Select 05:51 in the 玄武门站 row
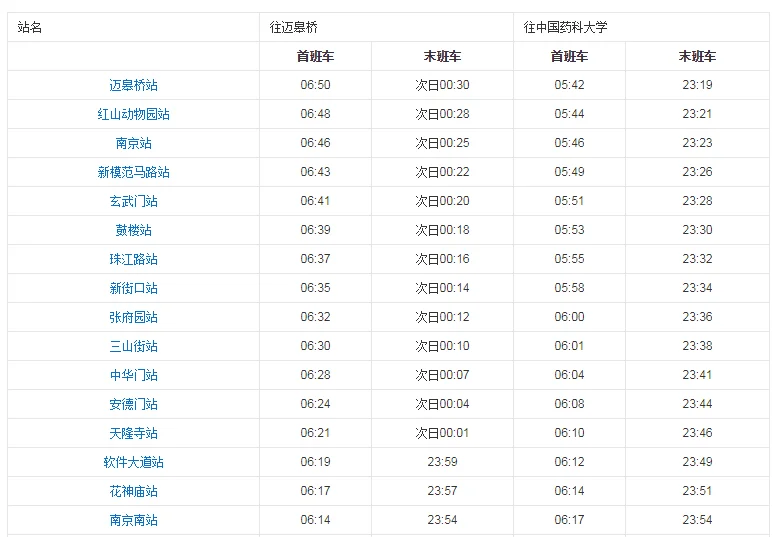Image resolution: width=784 pixels, height=537 pixels. [x=570, y=201]
